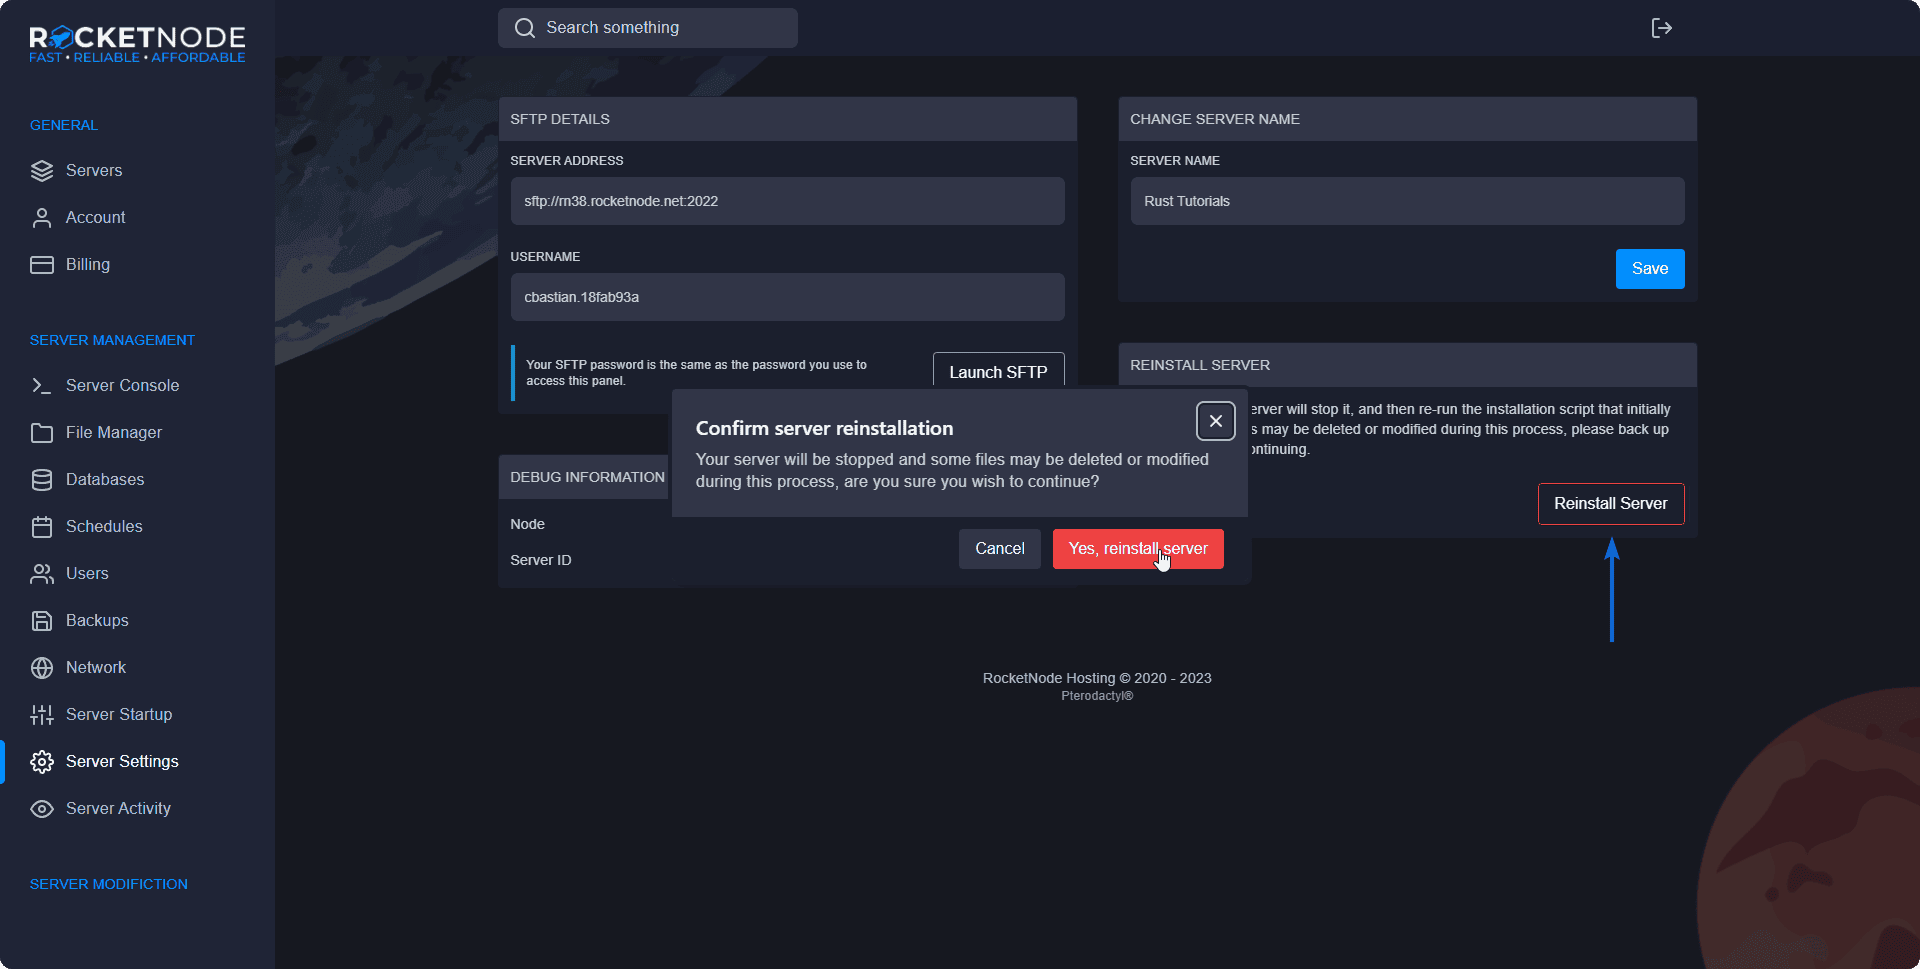Open Server Activity menu item

click(117, 808)
